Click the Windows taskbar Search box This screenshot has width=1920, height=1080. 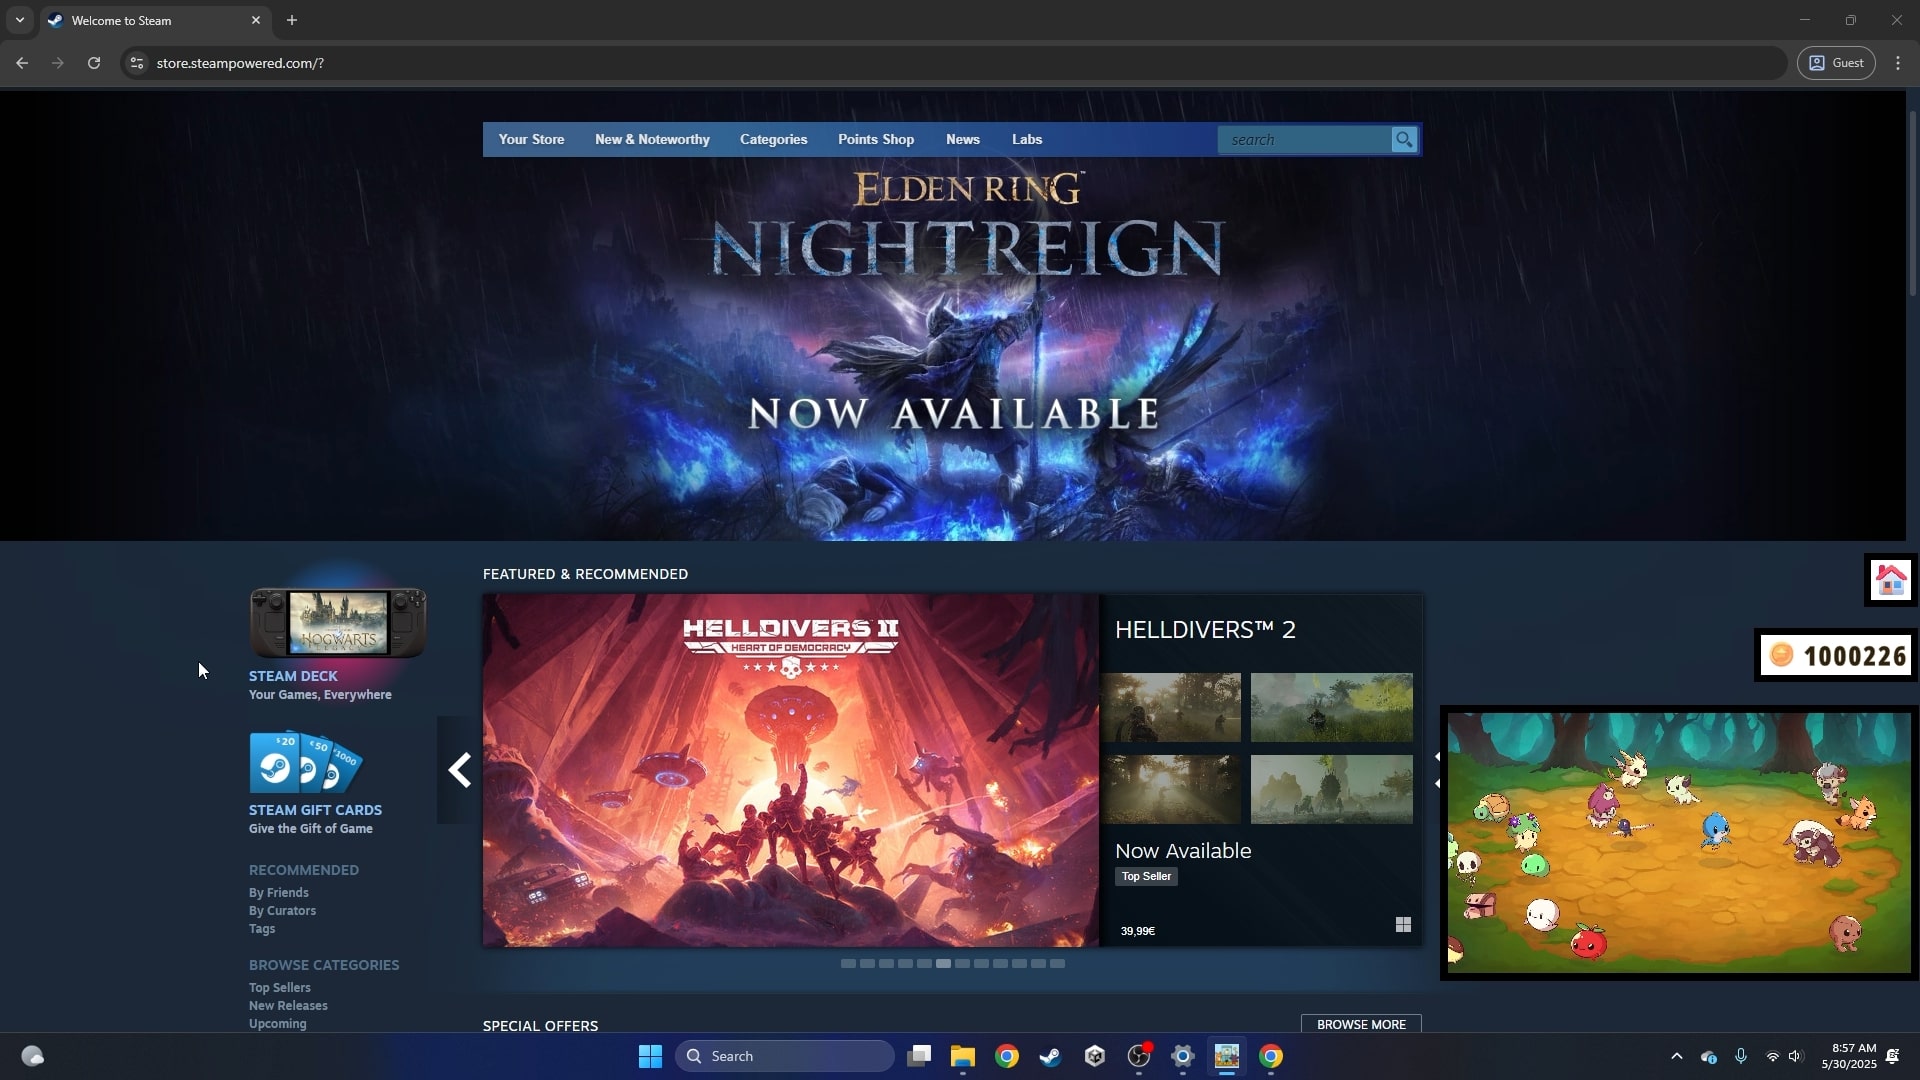pyautogui.click(x=785, y=1056)
